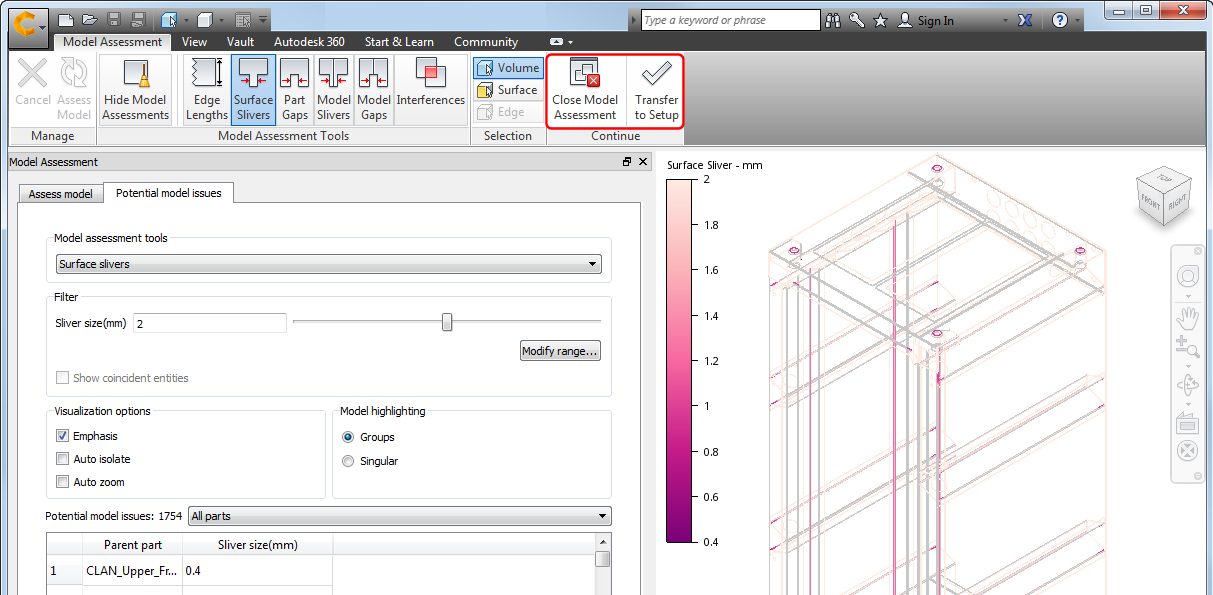Screen dimensions: 1213x595
Task: Click the star favorites icon
Action: coord(880,20)
